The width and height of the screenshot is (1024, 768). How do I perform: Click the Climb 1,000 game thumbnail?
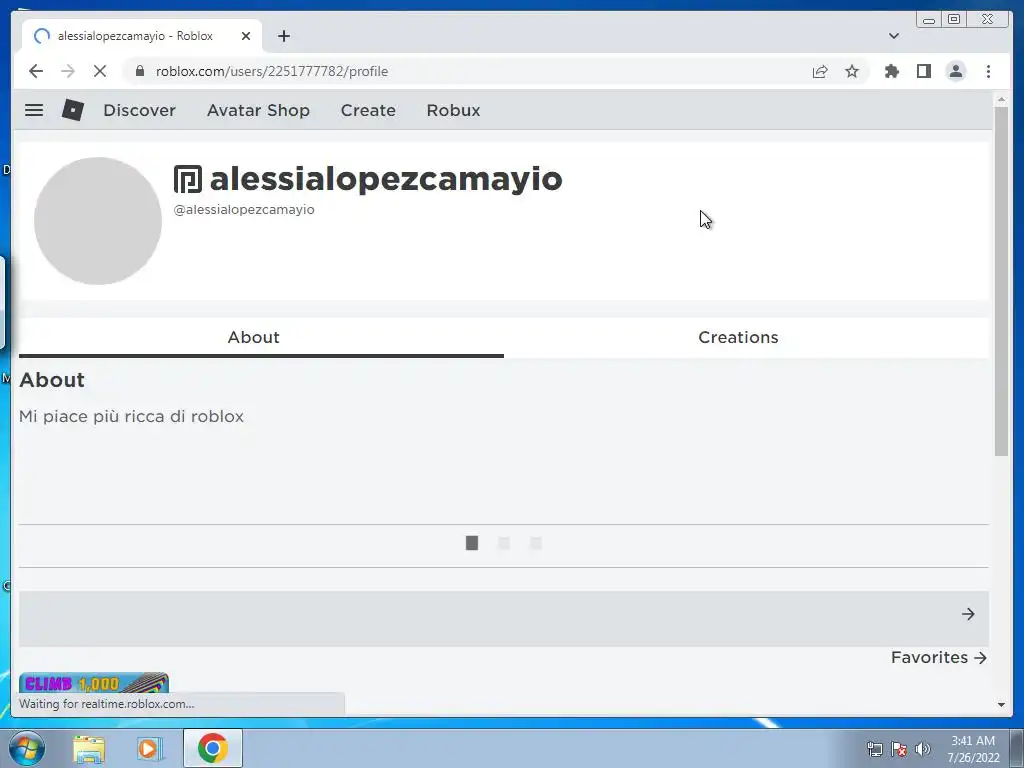pyautogui.click(x=94, y=683)
